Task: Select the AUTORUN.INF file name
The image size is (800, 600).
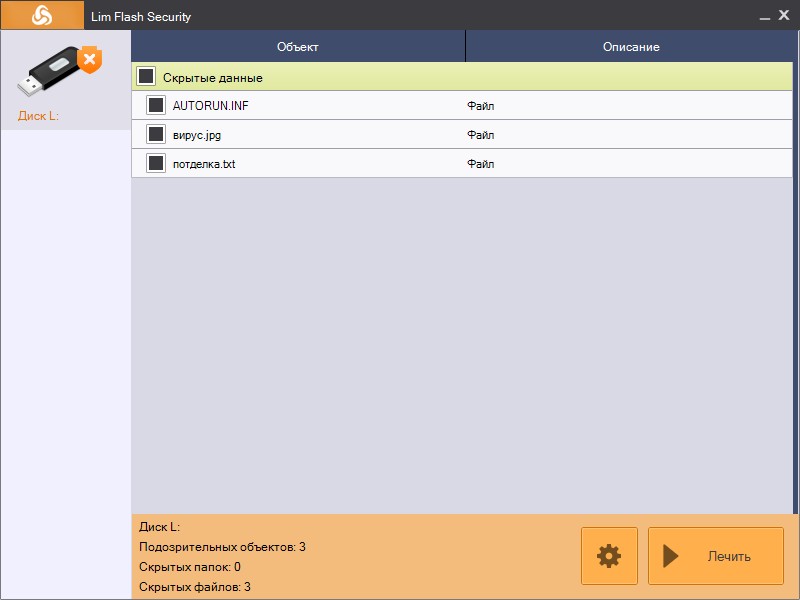Action: pos(211,106)
